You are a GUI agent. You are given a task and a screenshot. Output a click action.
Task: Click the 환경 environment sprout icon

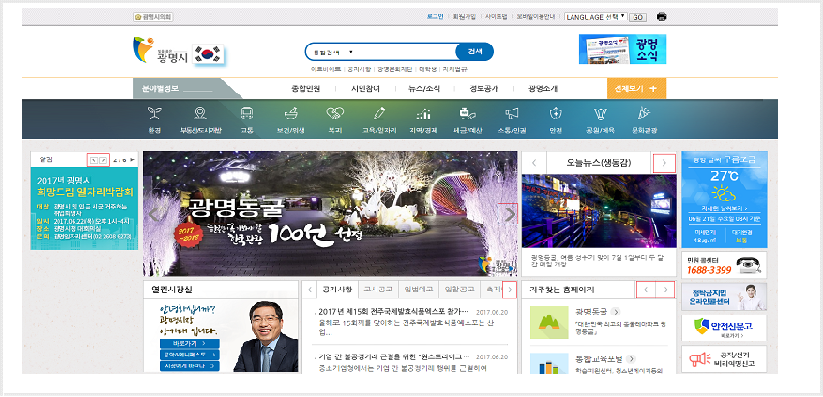[155, 113]
